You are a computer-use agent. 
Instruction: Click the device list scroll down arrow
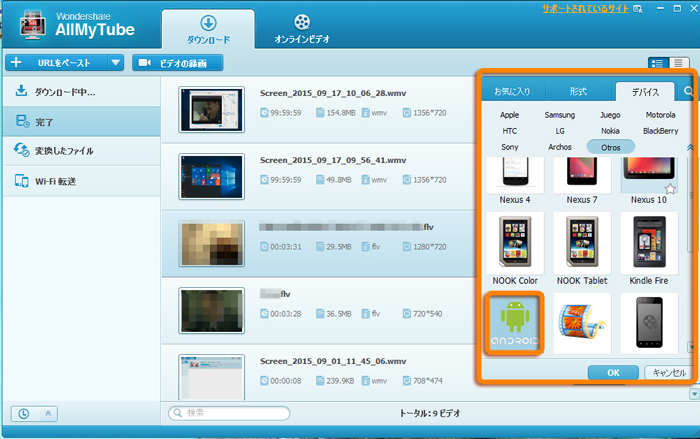click(692, 347)
